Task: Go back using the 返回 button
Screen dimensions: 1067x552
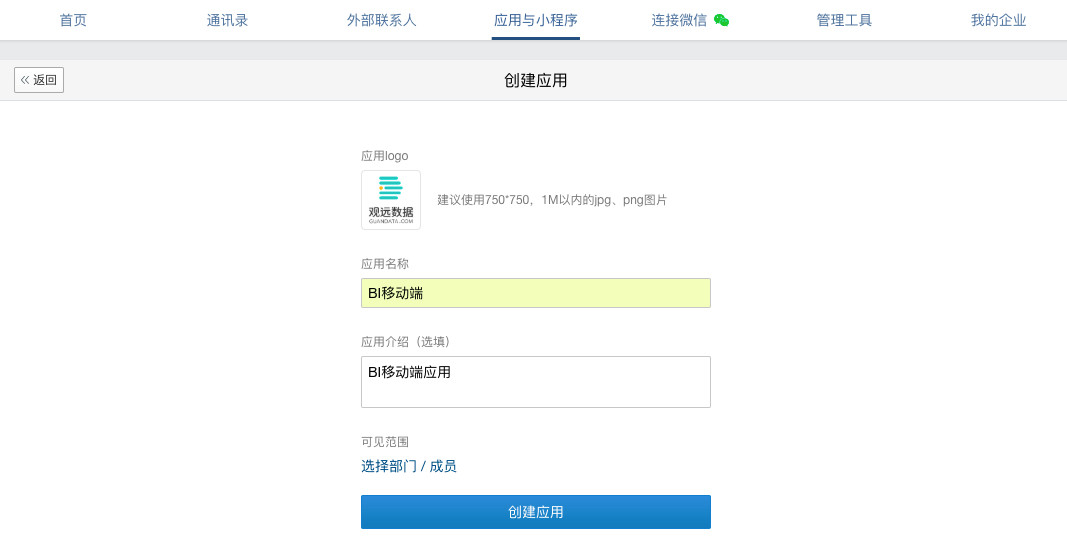Action: 39,80
